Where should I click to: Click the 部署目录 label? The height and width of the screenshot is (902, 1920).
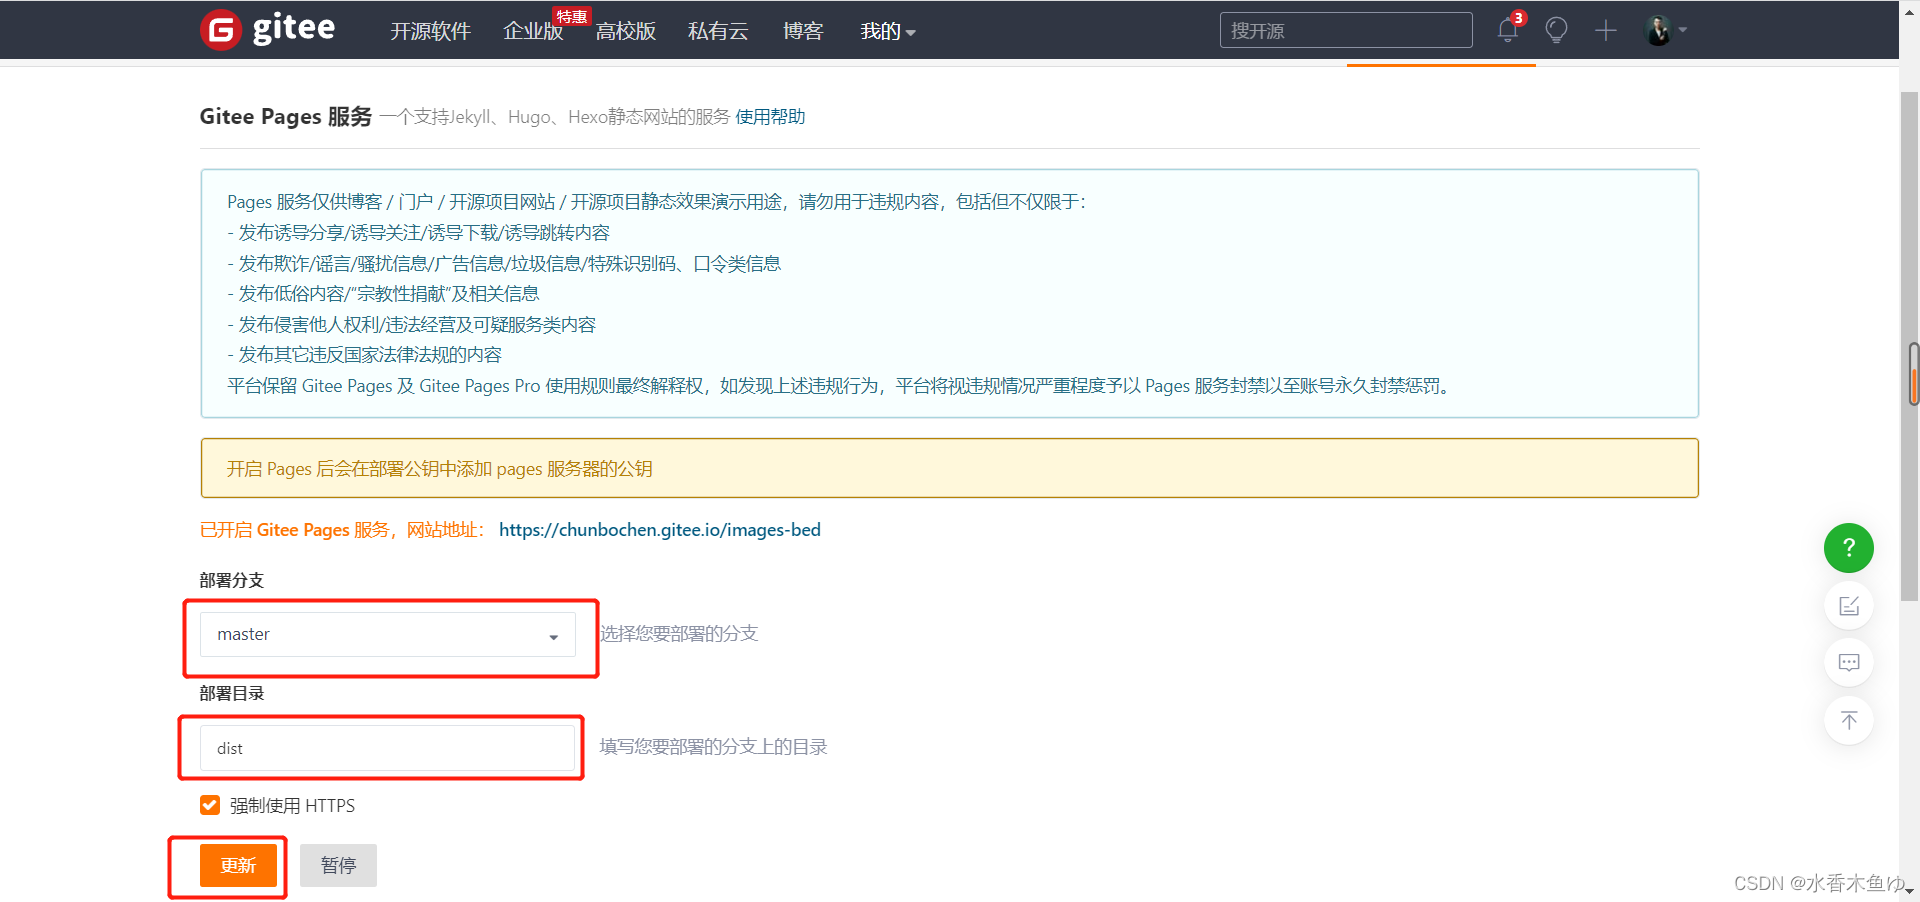[x=232, y=693]
